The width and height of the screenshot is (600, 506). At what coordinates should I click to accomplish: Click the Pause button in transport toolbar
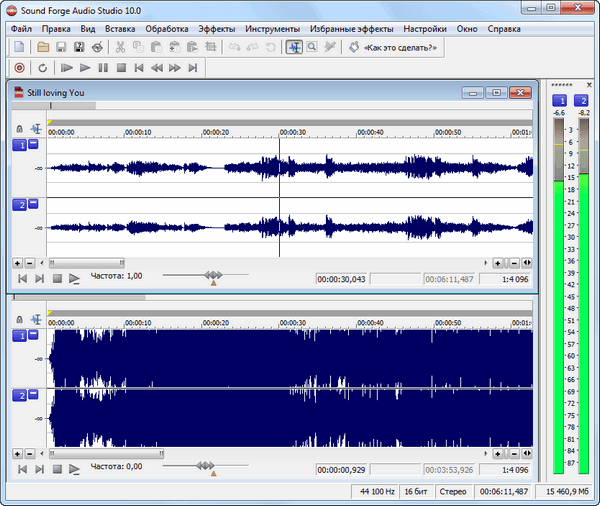coord(103,68)
